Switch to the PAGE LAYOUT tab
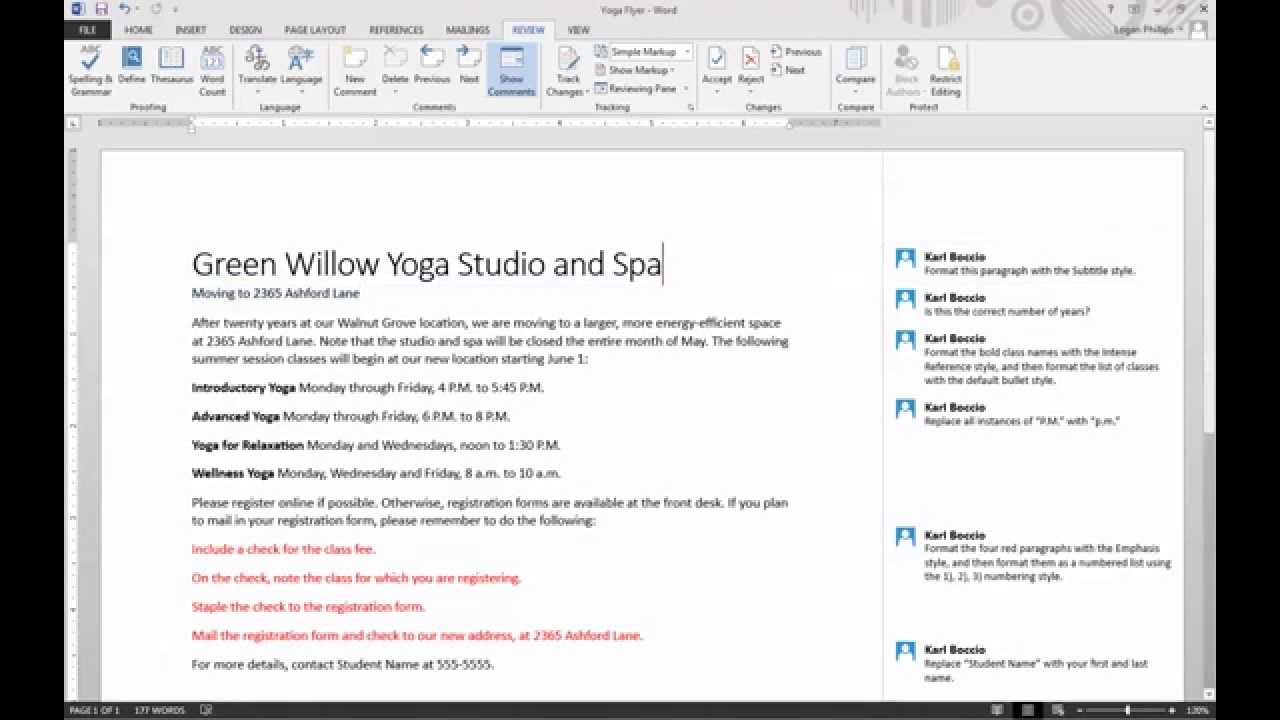This screenshot has width=1280, height=720. [x=315, y=30]
